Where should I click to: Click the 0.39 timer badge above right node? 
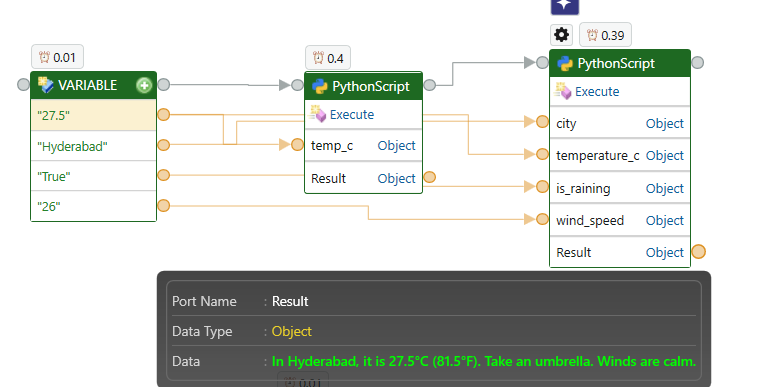605,35
